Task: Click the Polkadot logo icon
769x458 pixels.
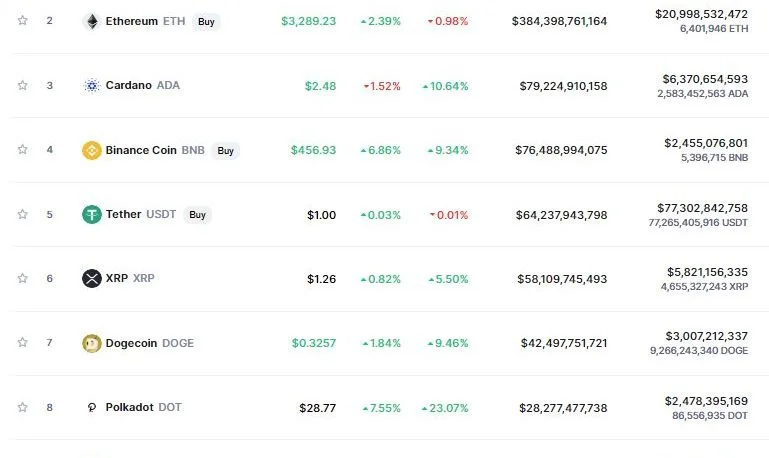Action: 92,407
